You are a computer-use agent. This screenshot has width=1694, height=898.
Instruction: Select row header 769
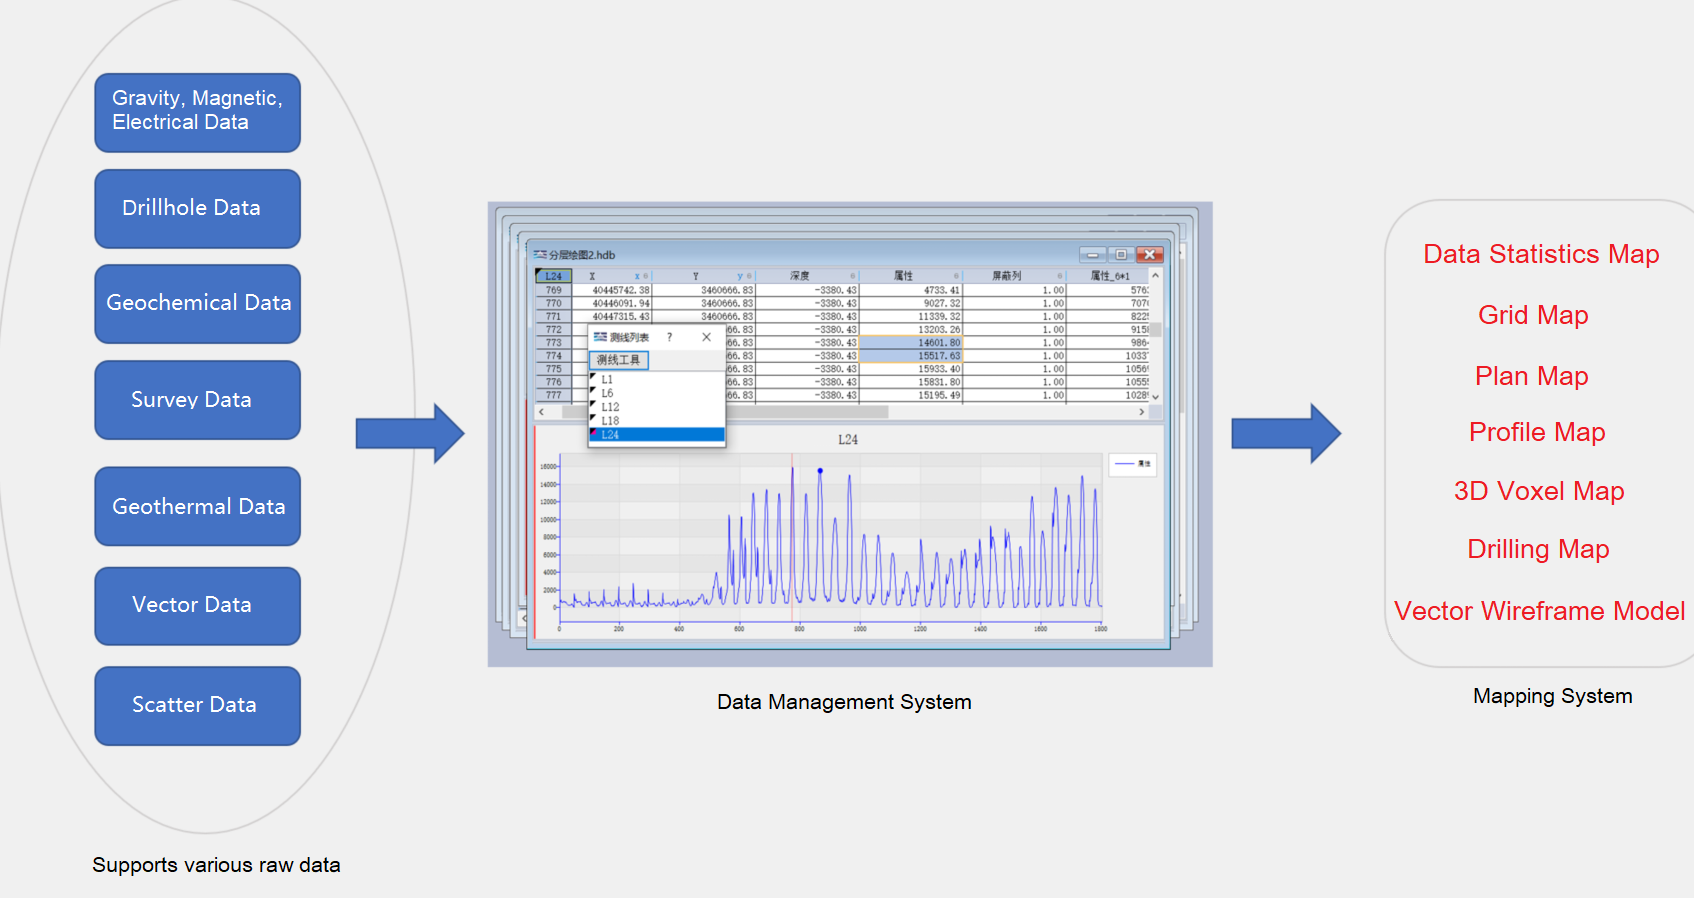pos(554,290)
